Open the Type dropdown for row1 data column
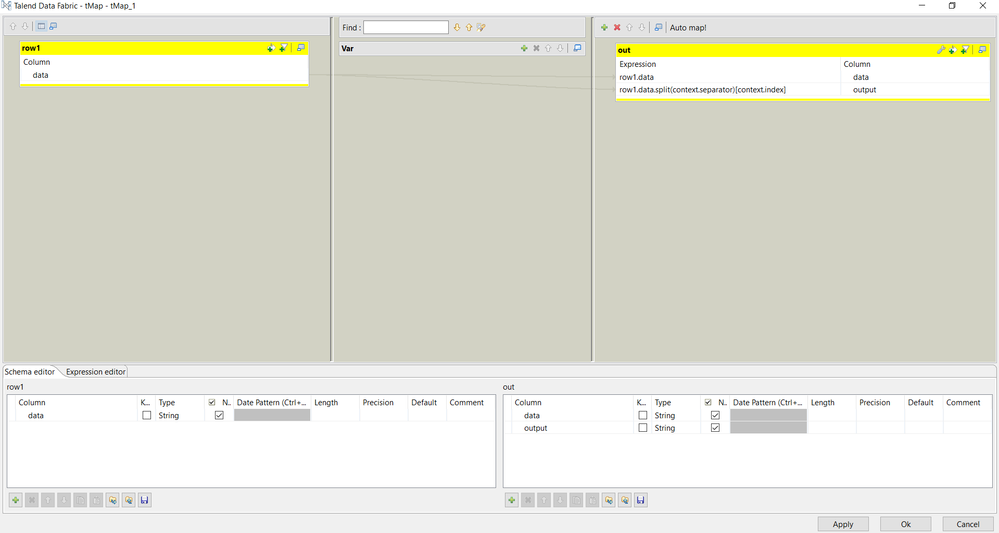 click(x=180, y=415)
